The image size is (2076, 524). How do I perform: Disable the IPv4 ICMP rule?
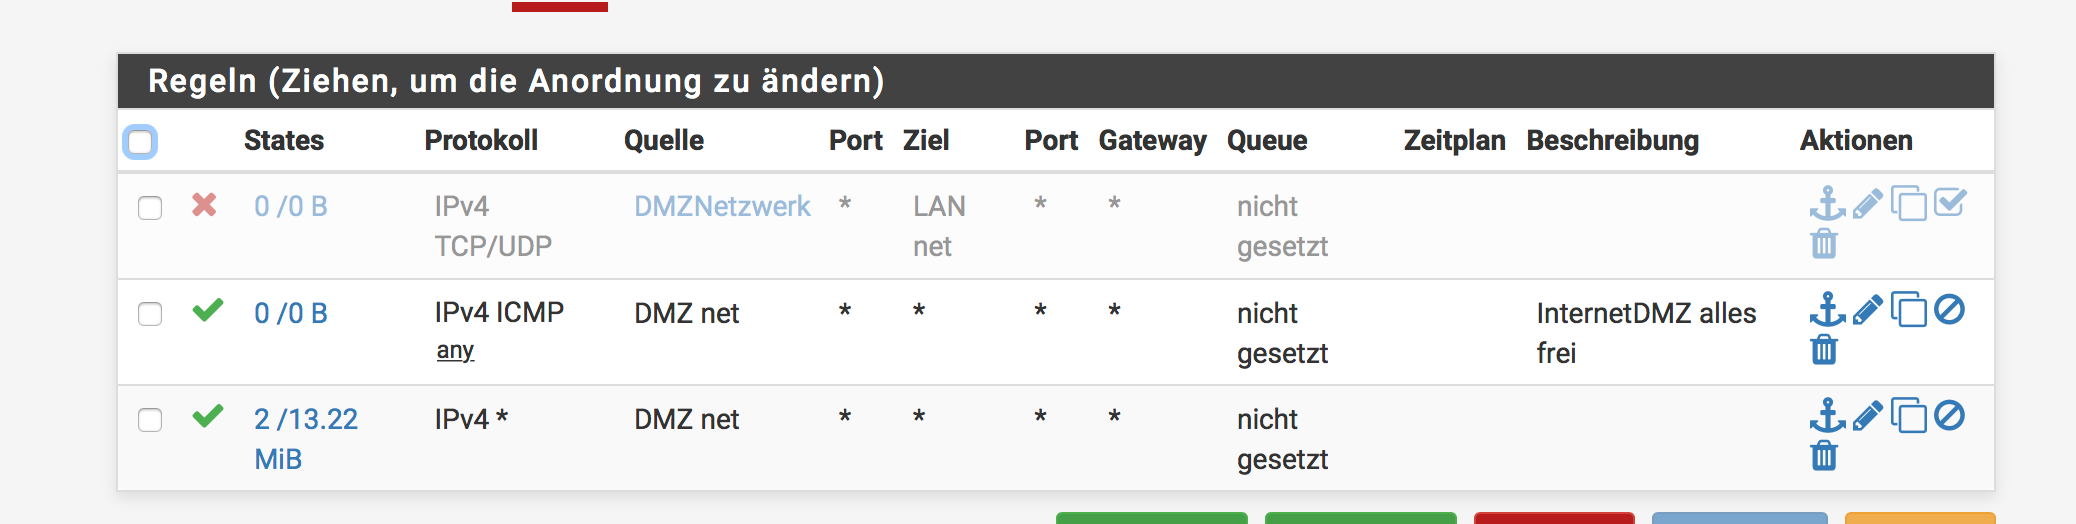[1949, 310]
